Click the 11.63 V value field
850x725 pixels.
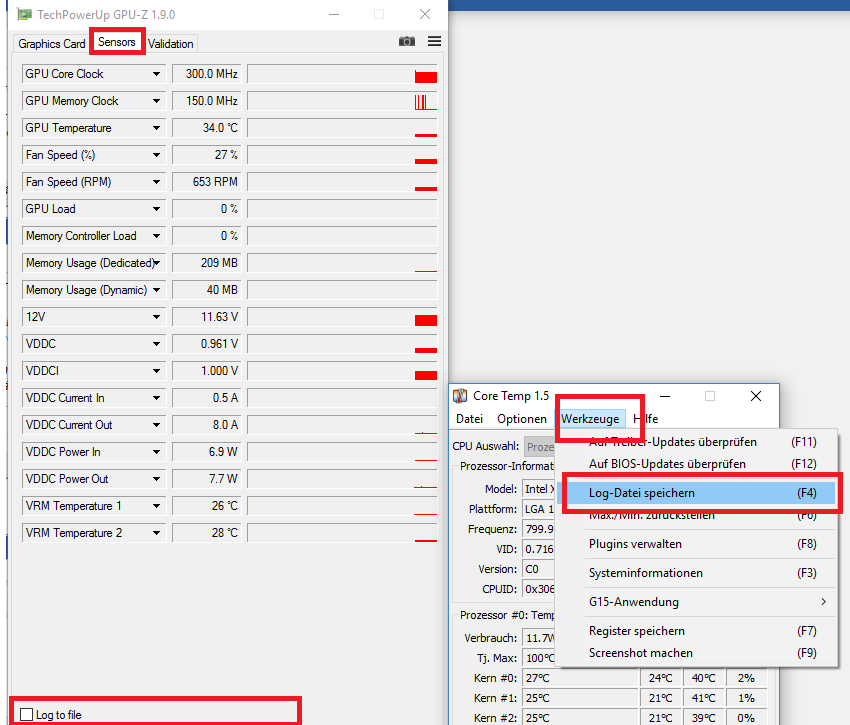pyautogui.click(x=207, y=317)
